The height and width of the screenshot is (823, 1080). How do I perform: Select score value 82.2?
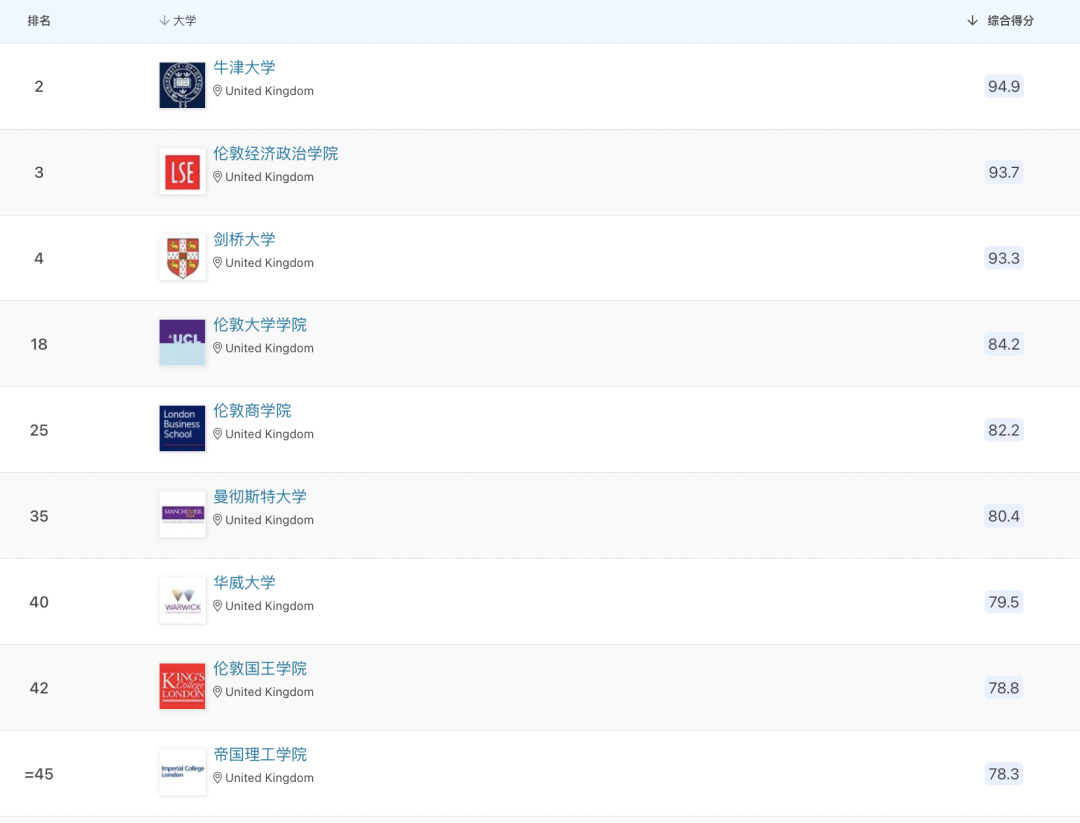tap(1004, 430)
